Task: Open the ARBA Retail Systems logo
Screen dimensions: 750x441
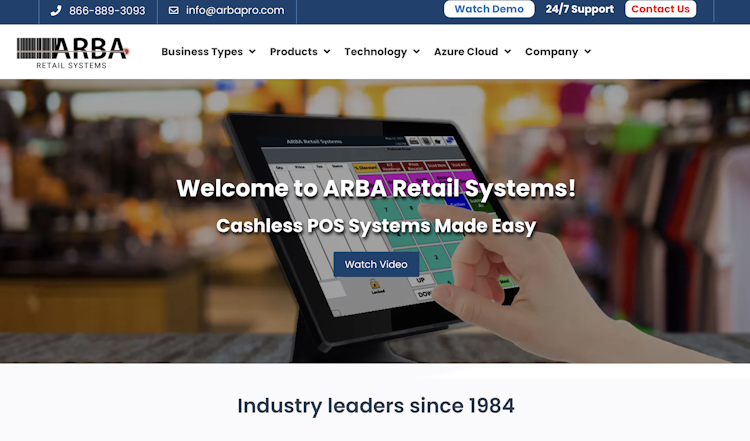Action: (x=73, y=53)
